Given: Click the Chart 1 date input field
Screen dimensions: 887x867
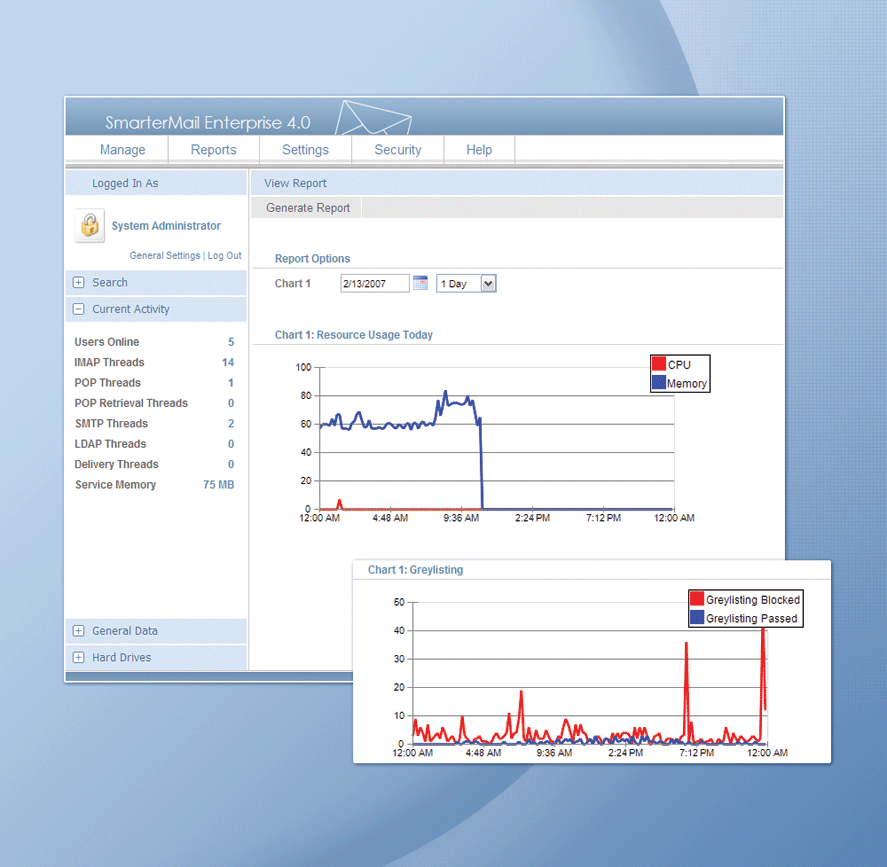Looking at the screenshot, I should pos(375,284).
